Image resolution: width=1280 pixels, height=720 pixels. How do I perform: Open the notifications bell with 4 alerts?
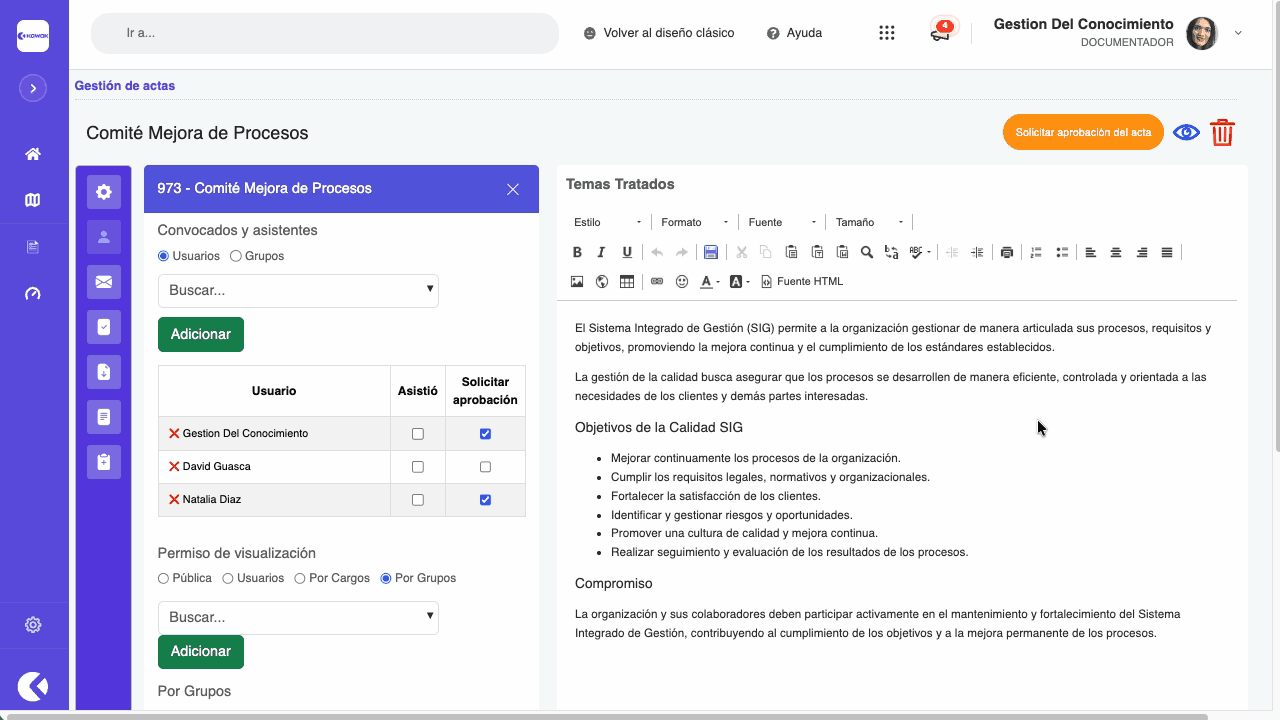(941, 32)
